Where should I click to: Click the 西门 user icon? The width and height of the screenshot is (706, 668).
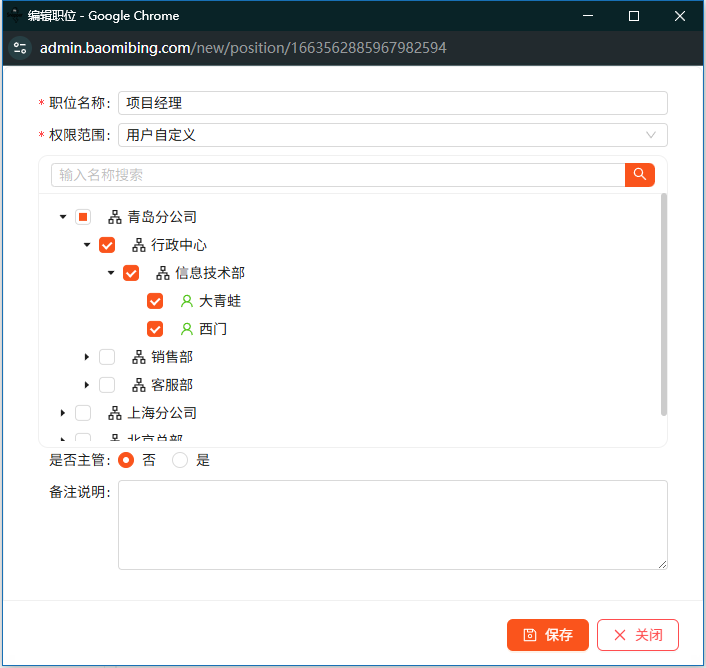(186, 329)
